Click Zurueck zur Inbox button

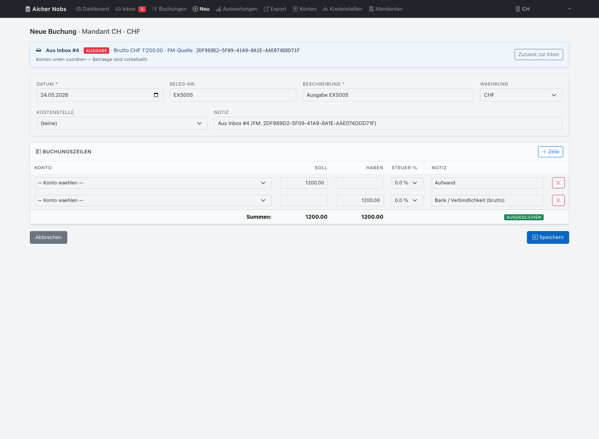(538, 55)
